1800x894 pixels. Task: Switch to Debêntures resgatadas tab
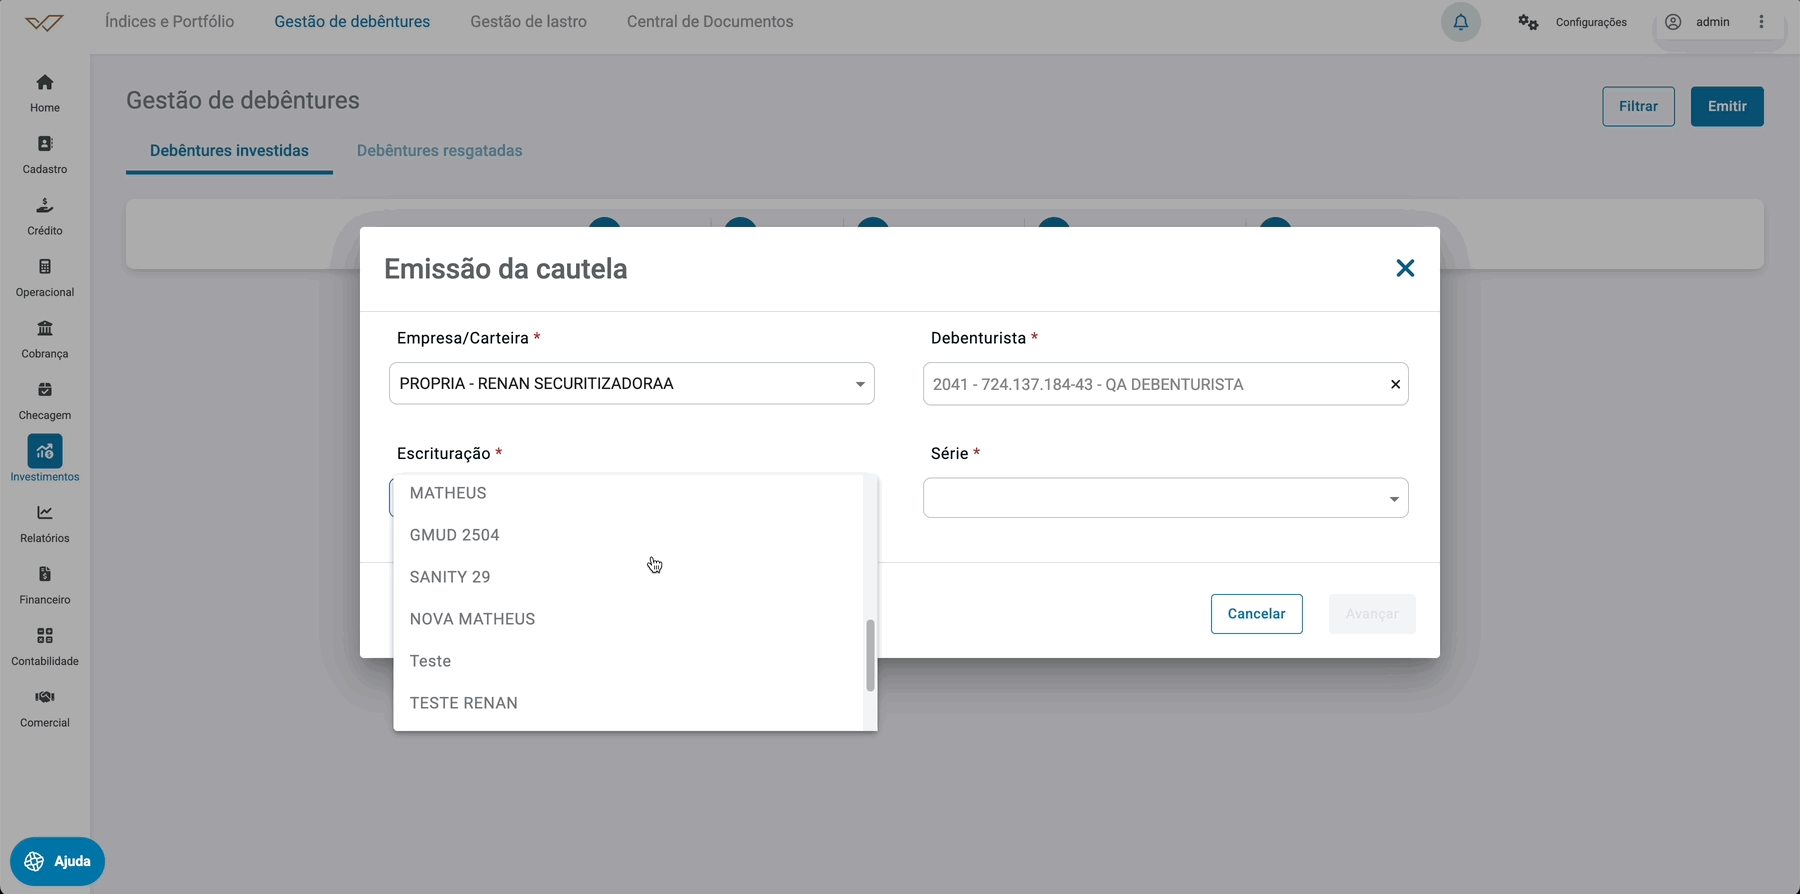tap(440, 151)
